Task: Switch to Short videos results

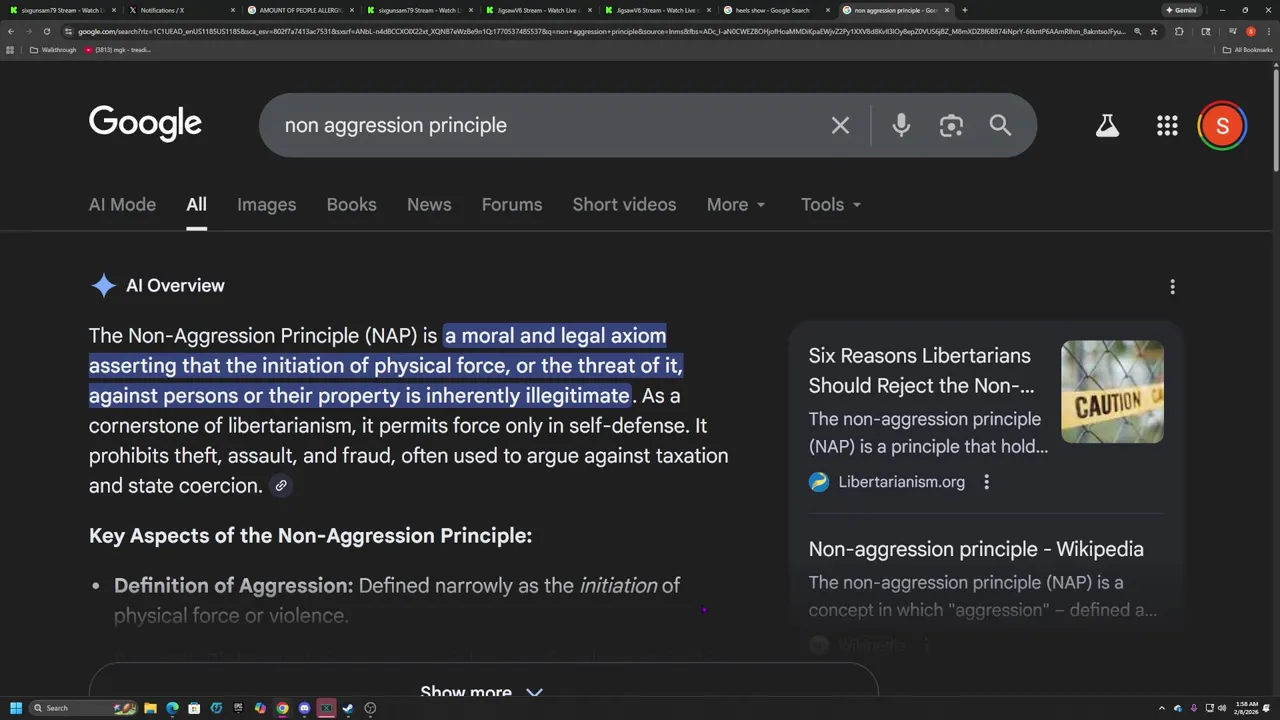Action: pyautogui.click(x=624, y=204)
